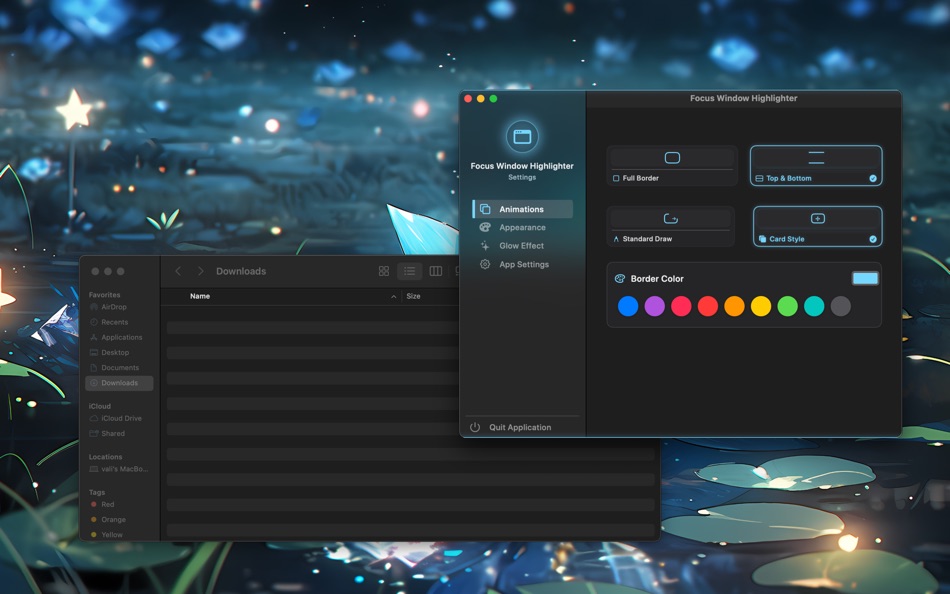Open the Animations section in sidebar
Viewport: 950px width, 594px height.
[x=522, y=209]
